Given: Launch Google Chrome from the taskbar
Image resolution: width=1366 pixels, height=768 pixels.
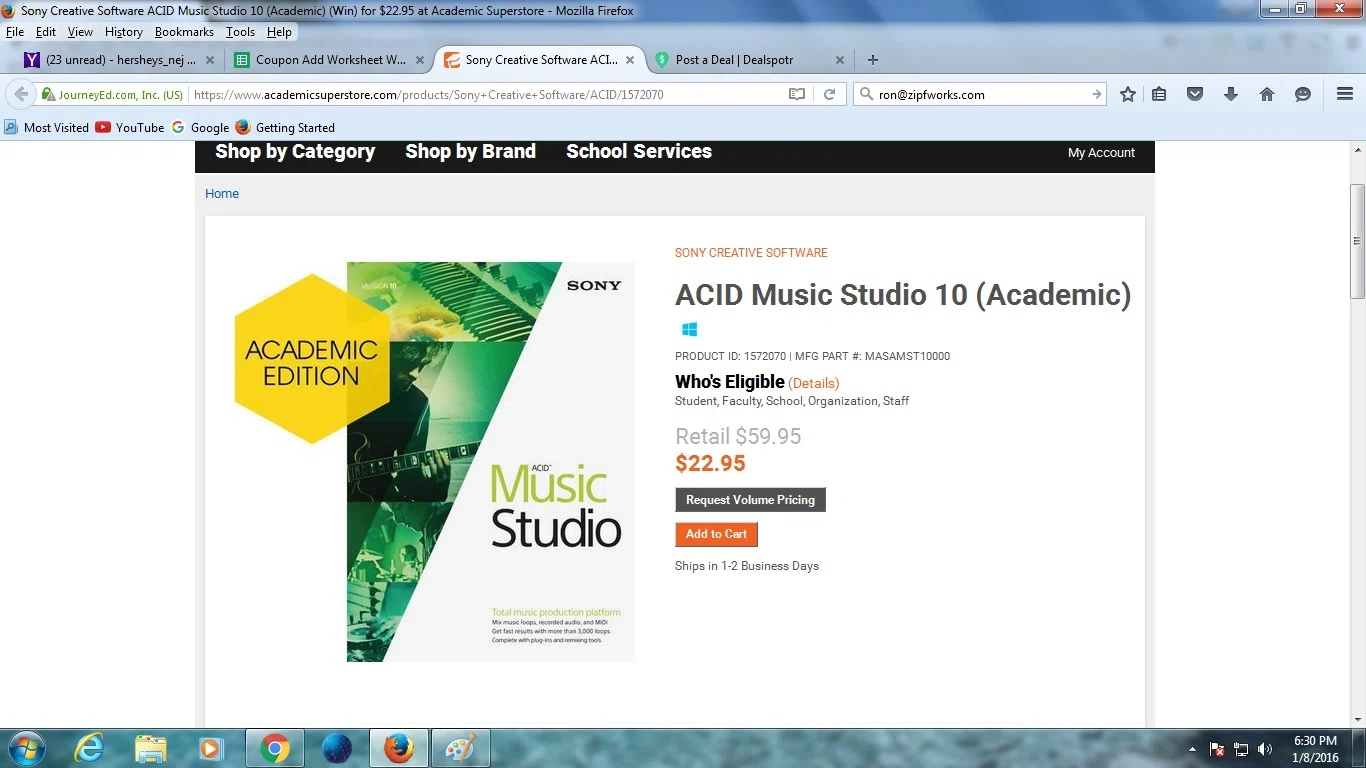Looking at the screenshot, I should [275, 748].
